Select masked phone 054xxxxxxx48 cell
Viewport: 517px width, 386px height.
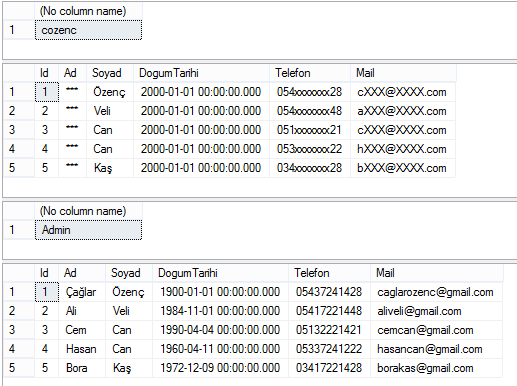(310, 111)
